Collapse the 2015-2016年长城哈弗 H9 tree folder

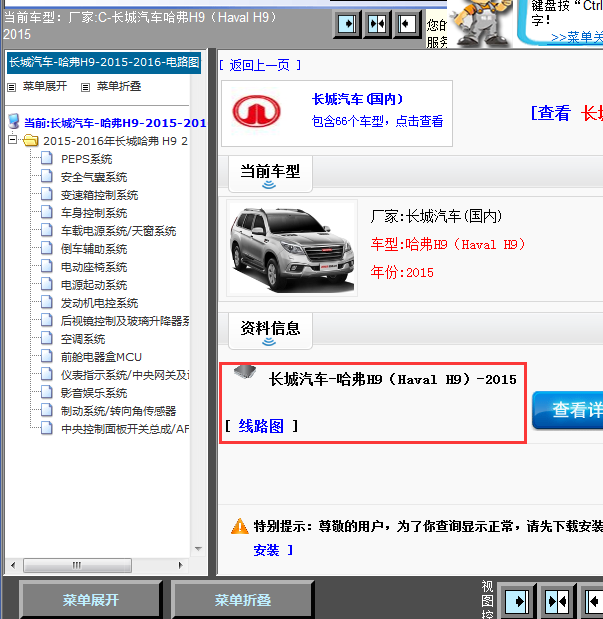pyautogui.click(x=13, y=140)
